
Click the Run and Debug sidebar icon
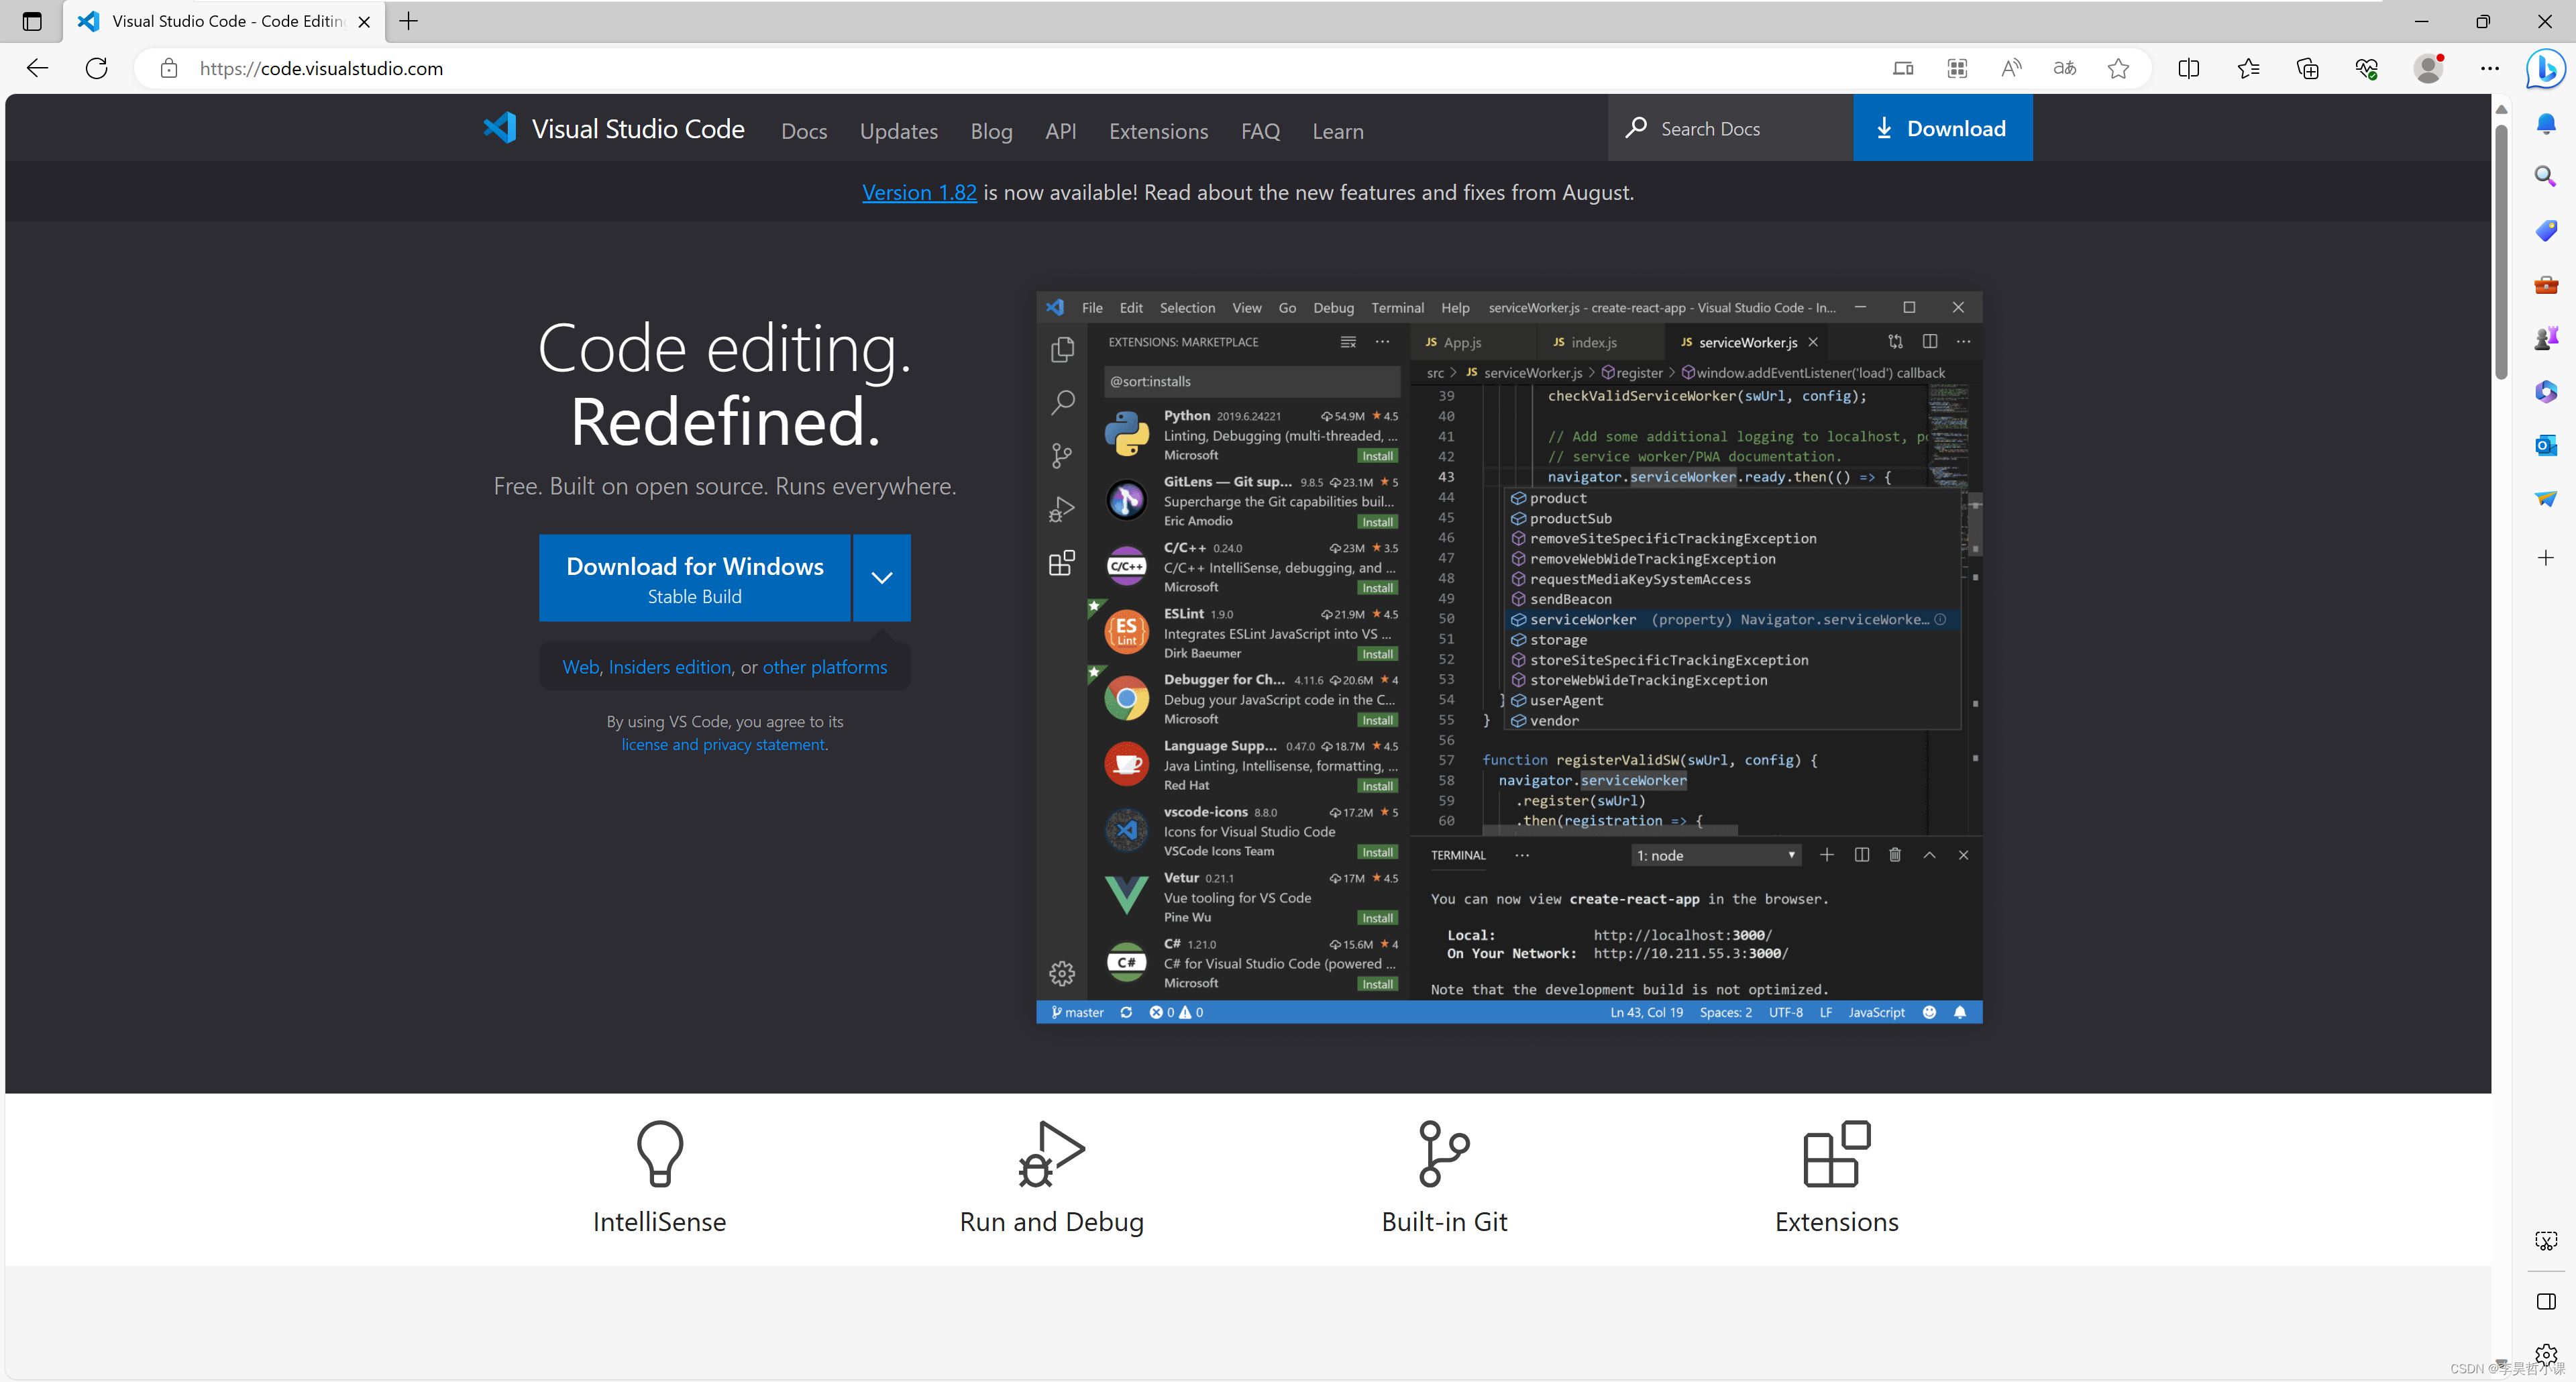point(1060,508)
